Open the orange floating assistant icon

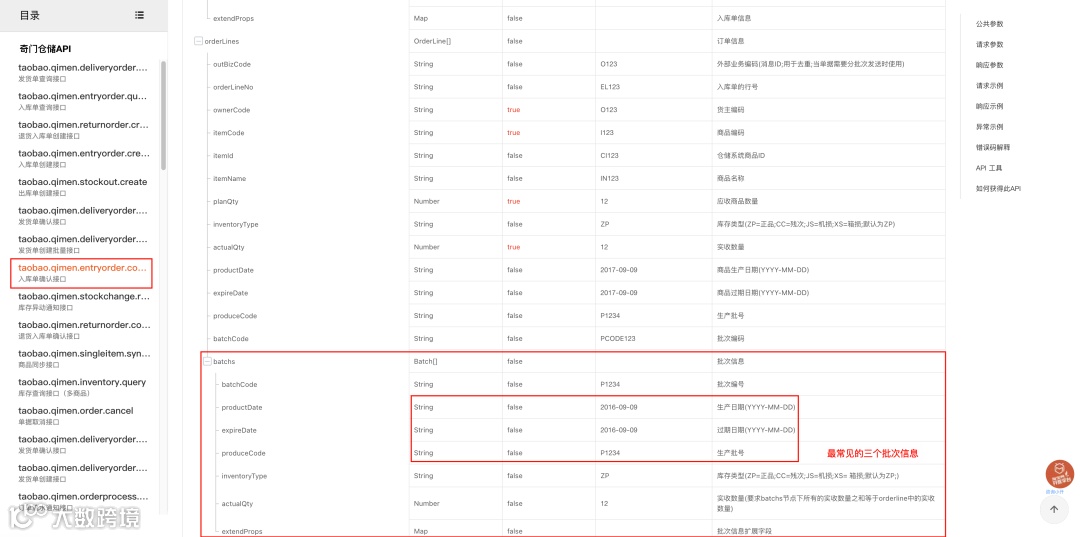pos(1059,474)
